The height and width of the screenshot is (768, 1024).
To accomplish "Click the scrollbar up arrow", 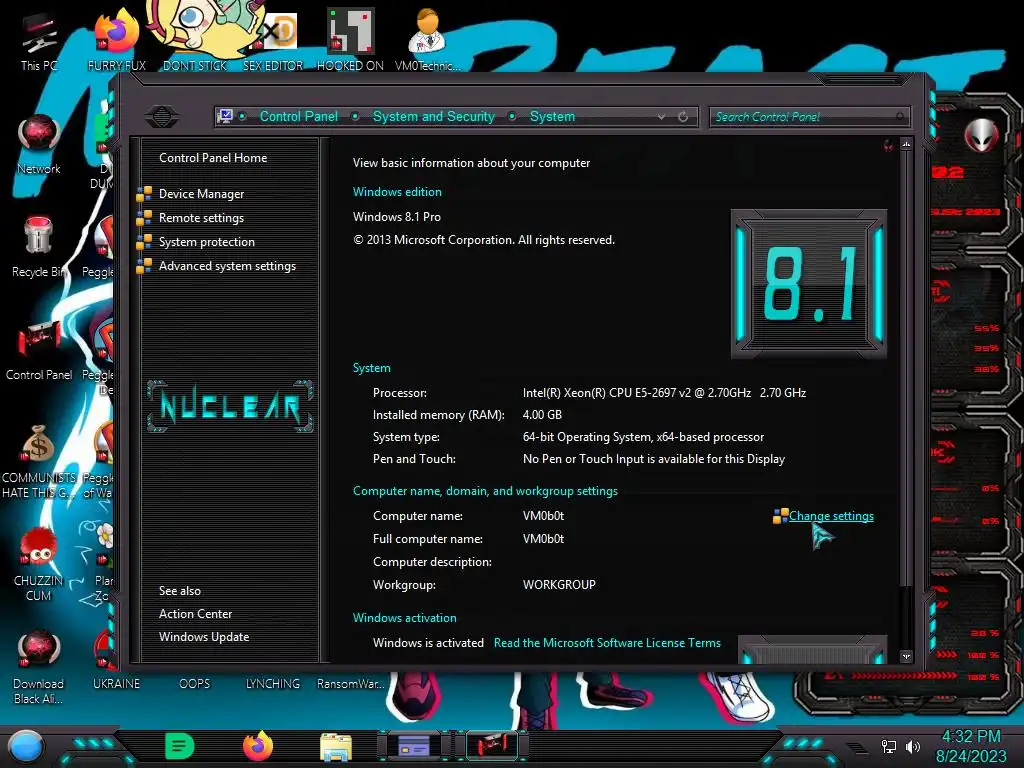I will [x=906, y=144].
